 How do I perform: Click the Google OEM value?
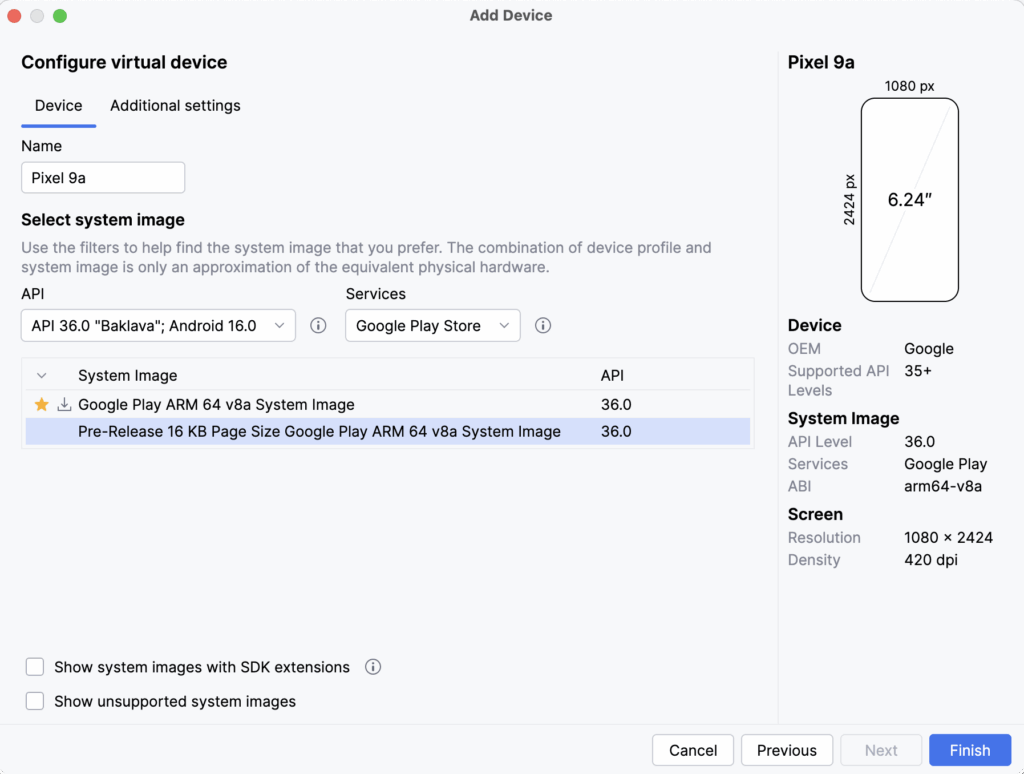929,349
